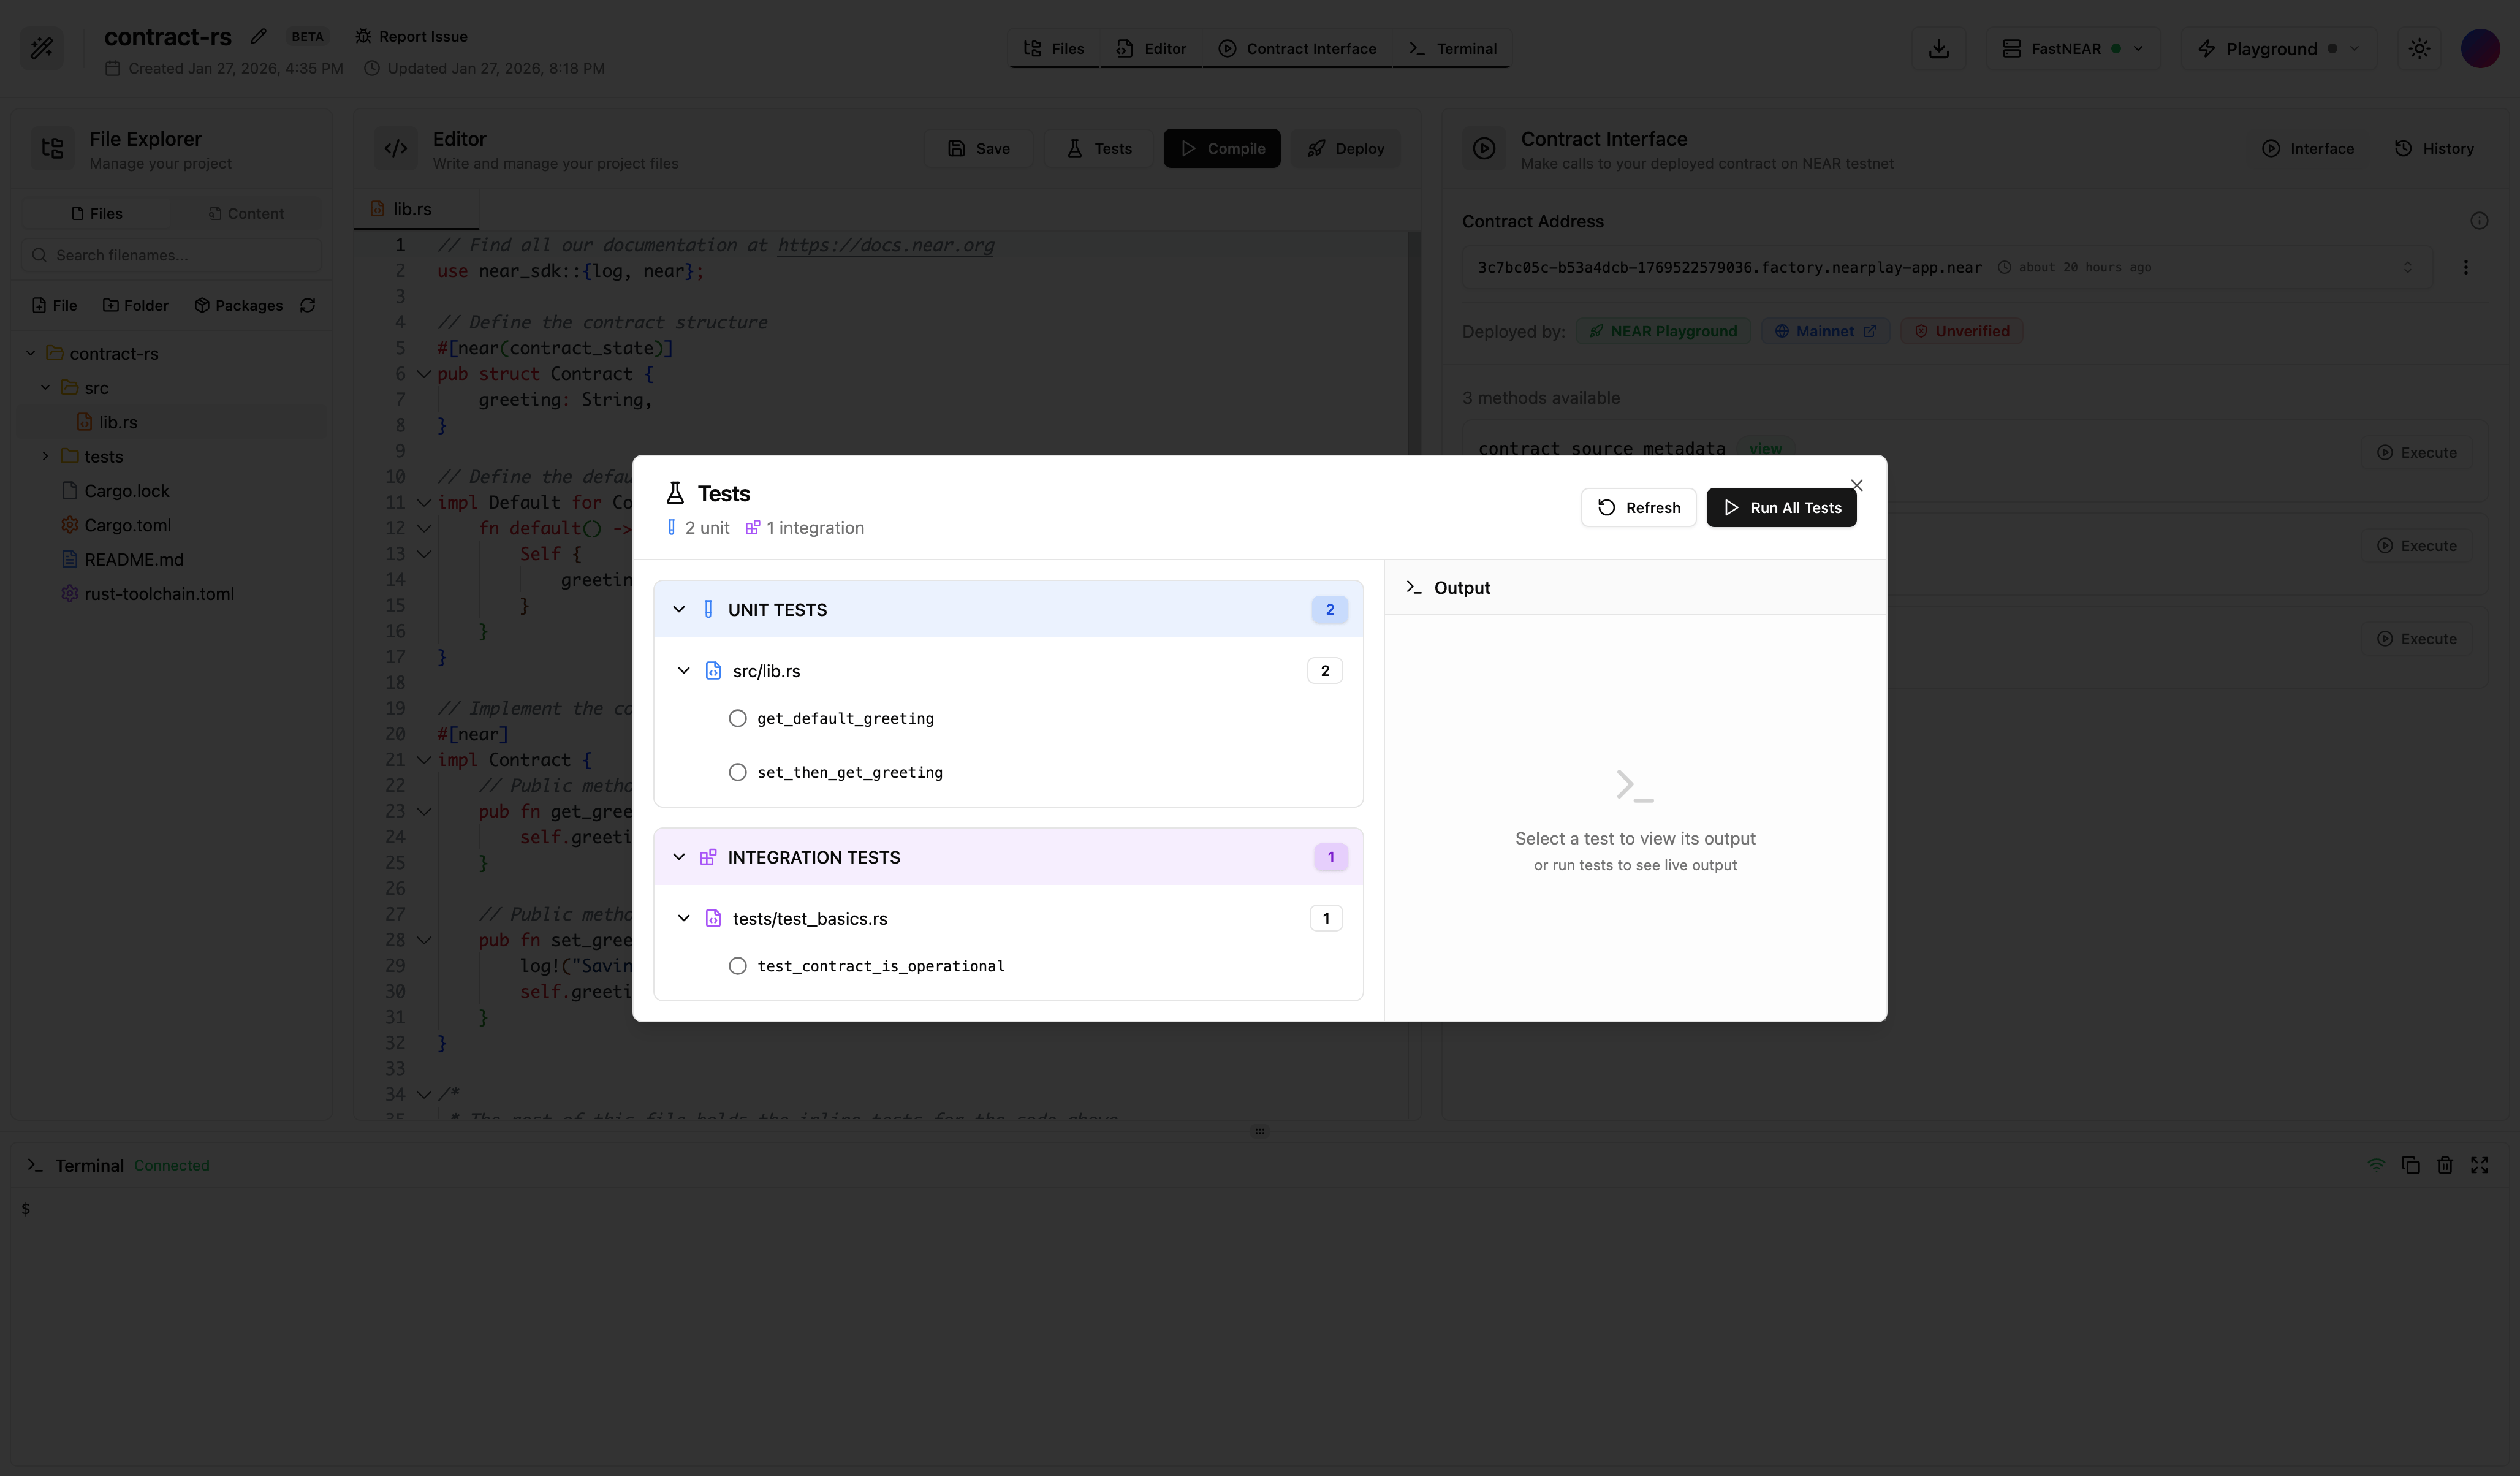Select the Files tab in File Explorer
The image size is (2520, 1477).
(x=96, y=213)
